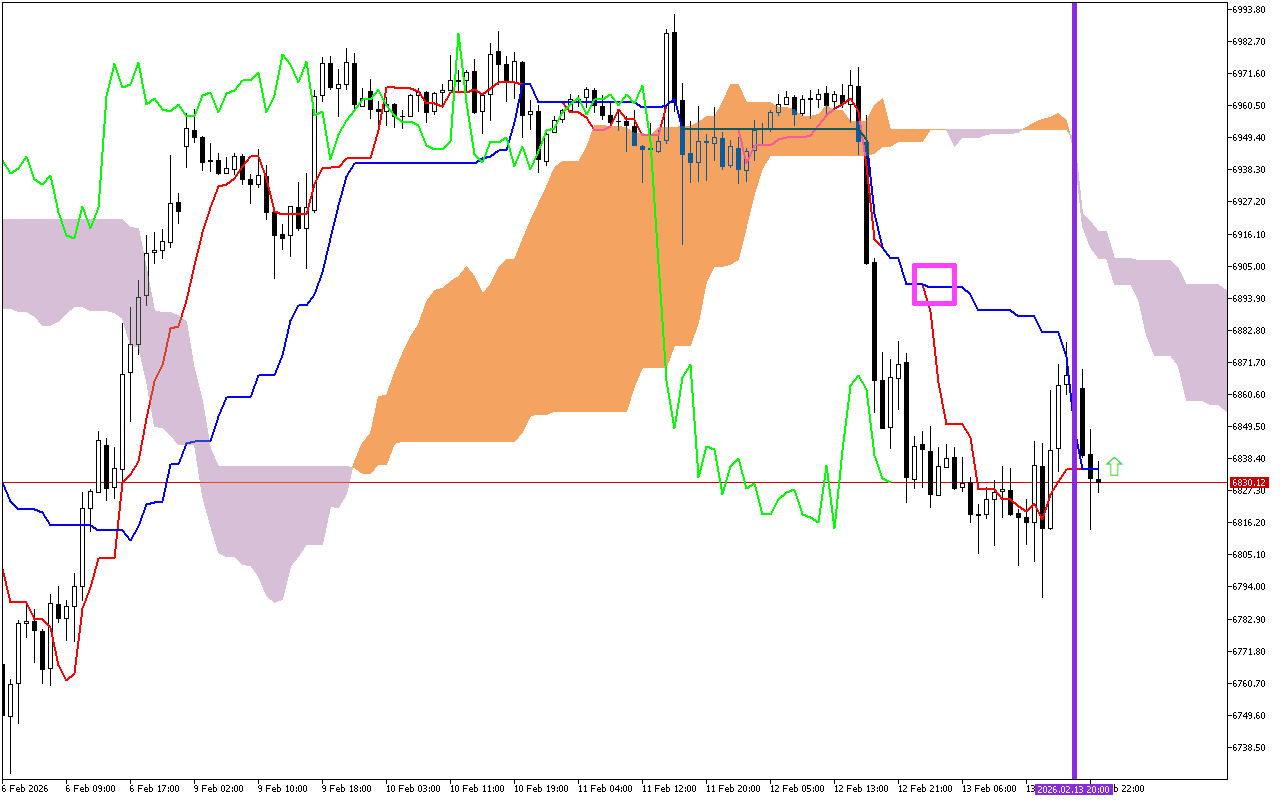
Task: Select the 10 Feb 03:00 time label
Action: 411,788
